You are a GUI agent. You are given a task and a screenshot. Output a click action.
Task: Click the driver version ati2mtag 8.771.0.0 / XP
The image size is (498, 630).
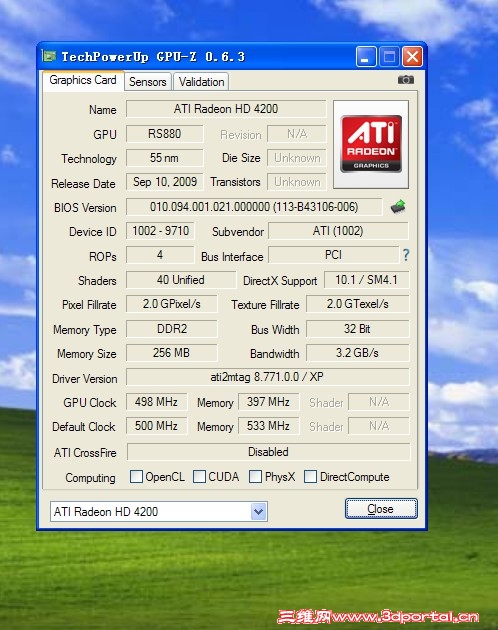coord(268,377)
